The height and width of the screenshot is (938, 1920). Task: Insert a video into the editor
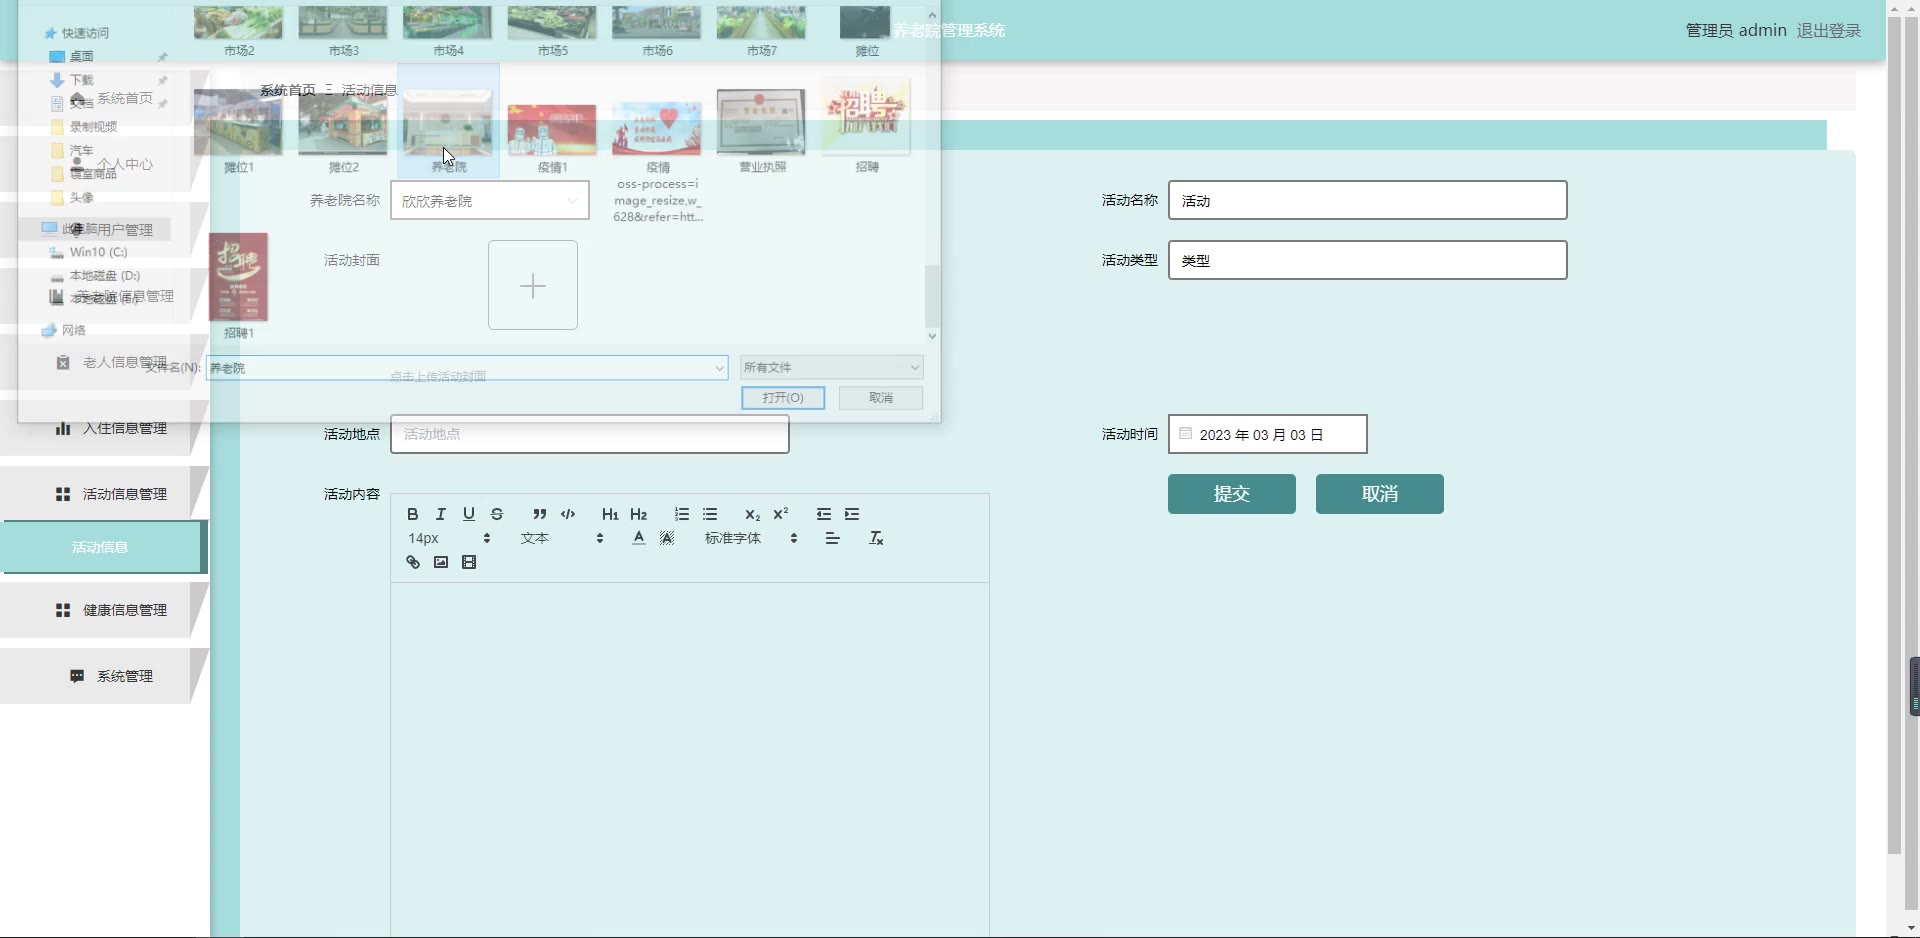pyautogui.click(x=469, y=562)
